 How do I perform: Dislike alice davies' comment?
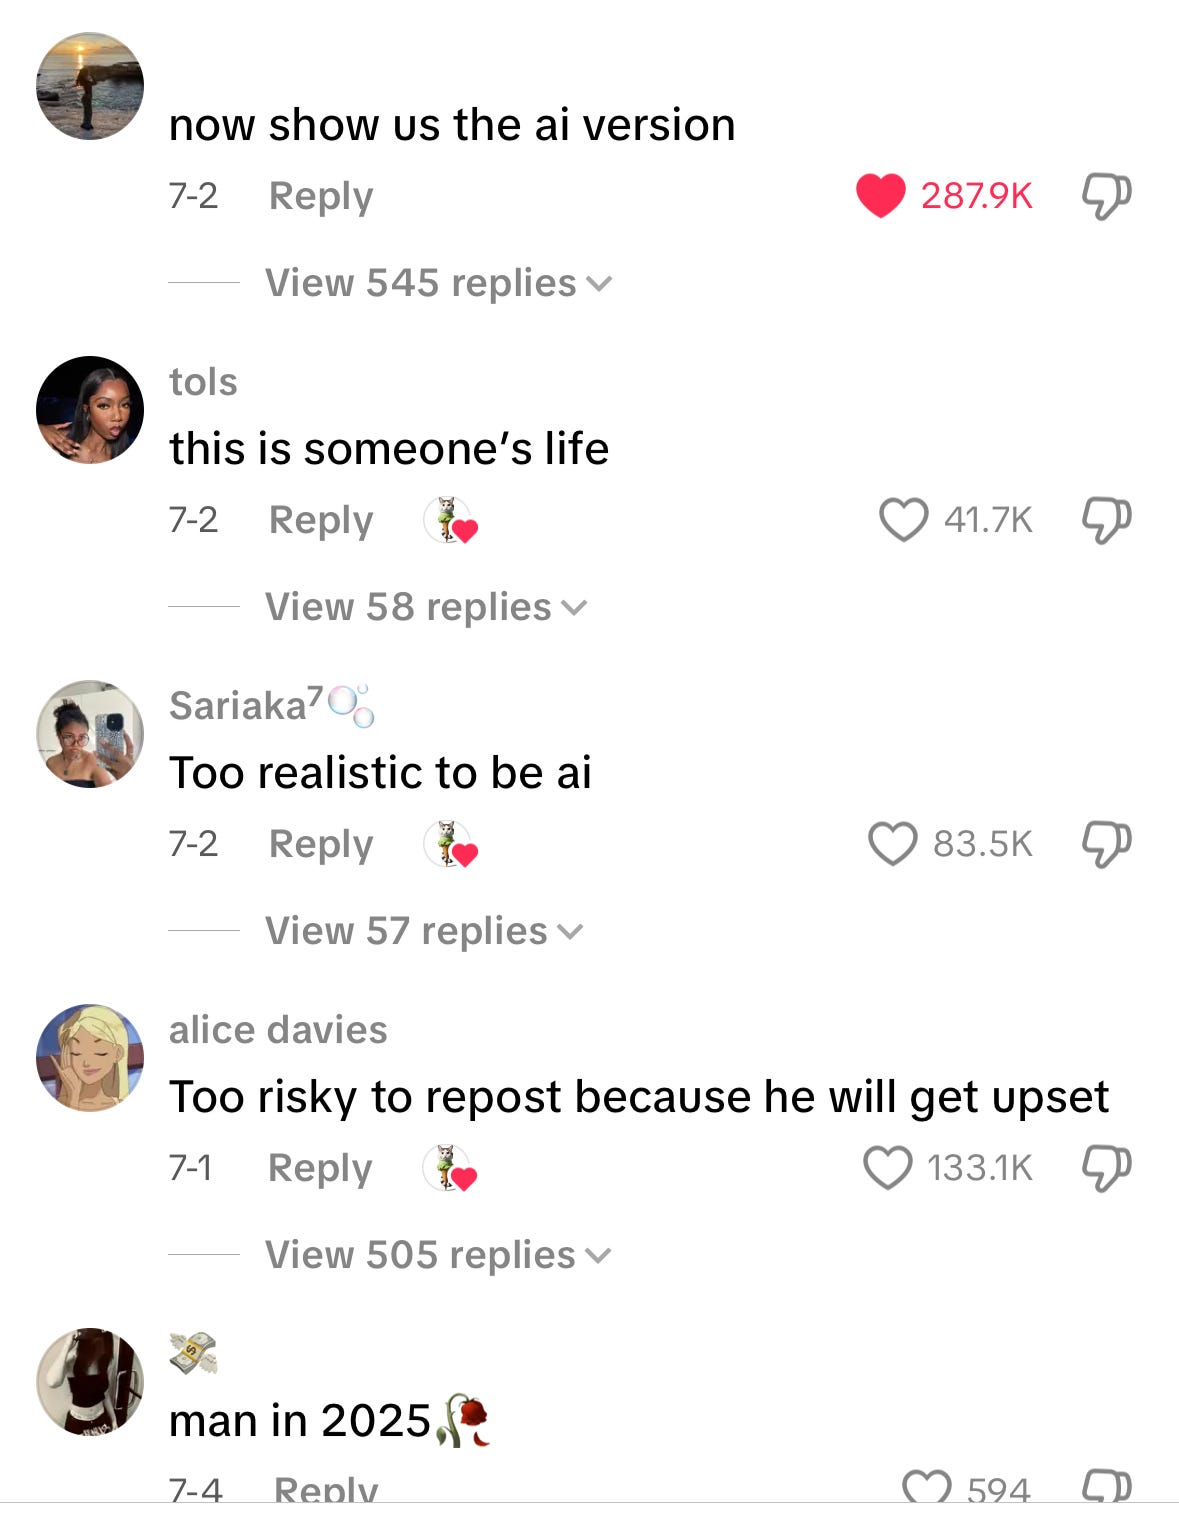coord(1106,1168)
